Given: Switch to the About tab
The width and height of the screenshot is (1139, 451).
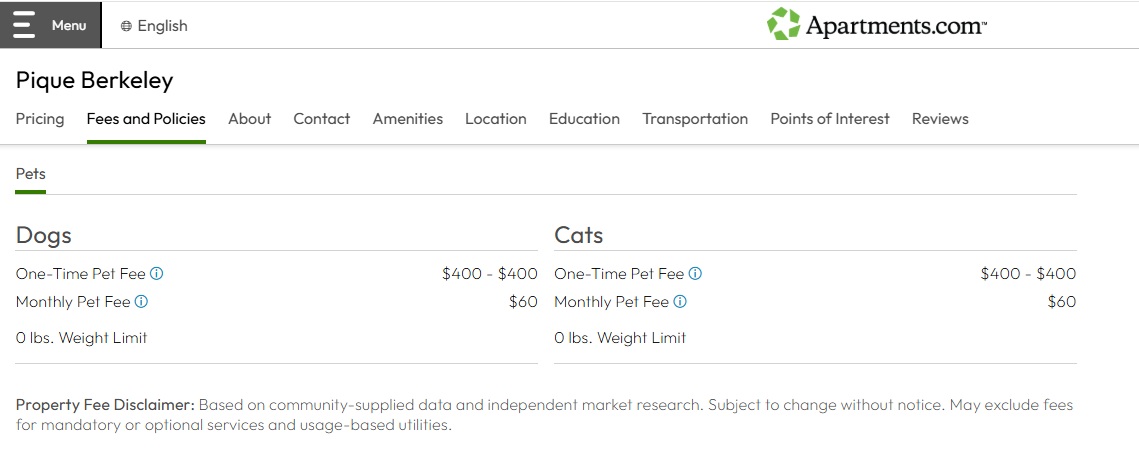Looking at the screenshot, I should (x=249, y=119).
